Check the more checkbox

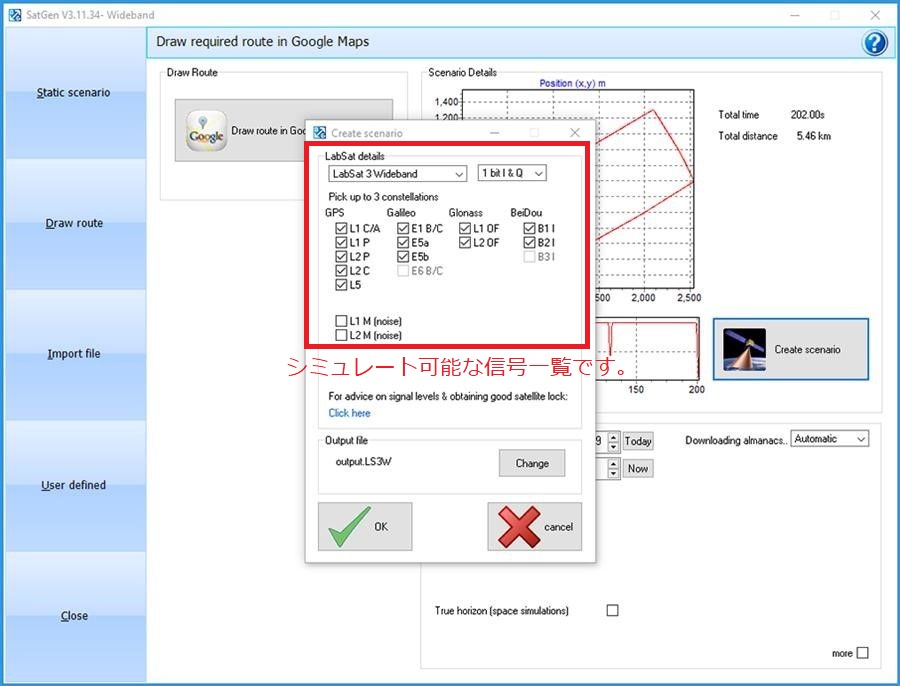[862, 653]
